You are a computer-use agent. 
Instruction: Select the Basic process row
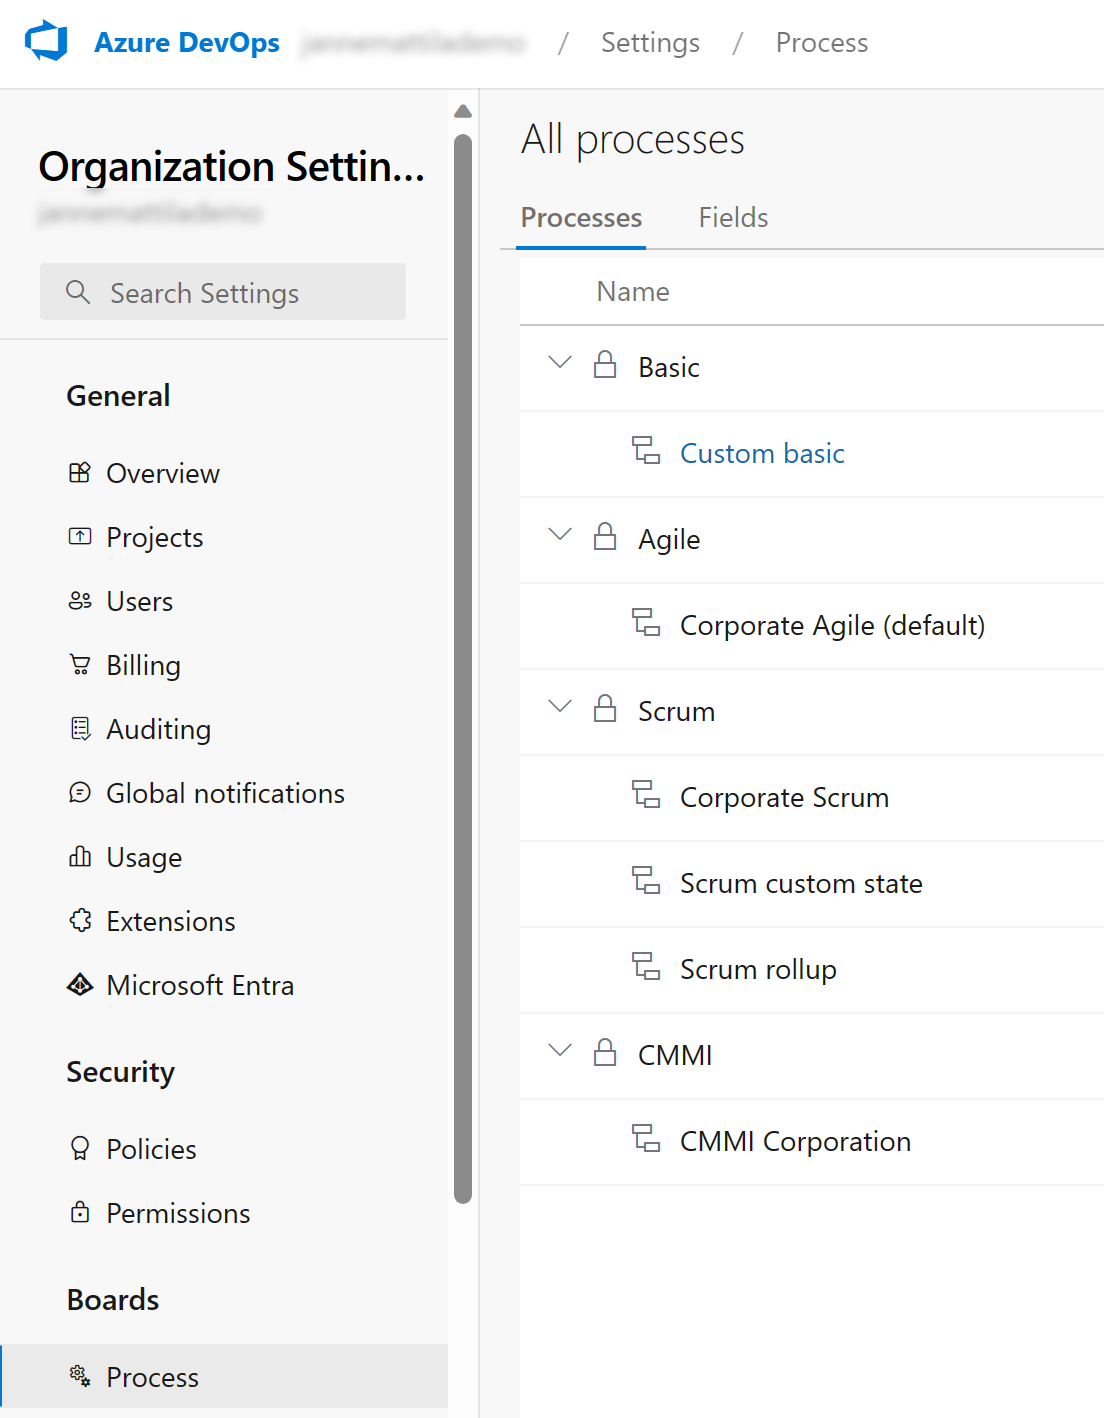(x=812, y=367)
